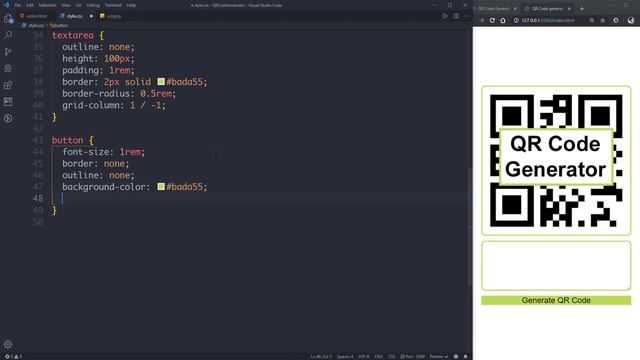This screenshot has width=640, height=360.
Task: Click 'font-size' on line 44
Action: pos(85,152)
